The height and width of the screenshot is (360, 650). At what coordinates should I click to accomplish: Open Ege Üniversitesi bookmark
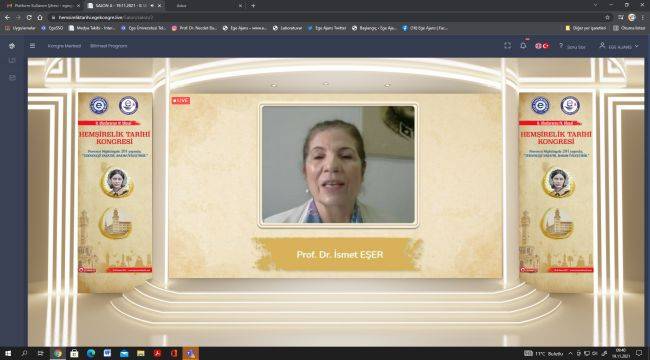[x=143, y=28]
